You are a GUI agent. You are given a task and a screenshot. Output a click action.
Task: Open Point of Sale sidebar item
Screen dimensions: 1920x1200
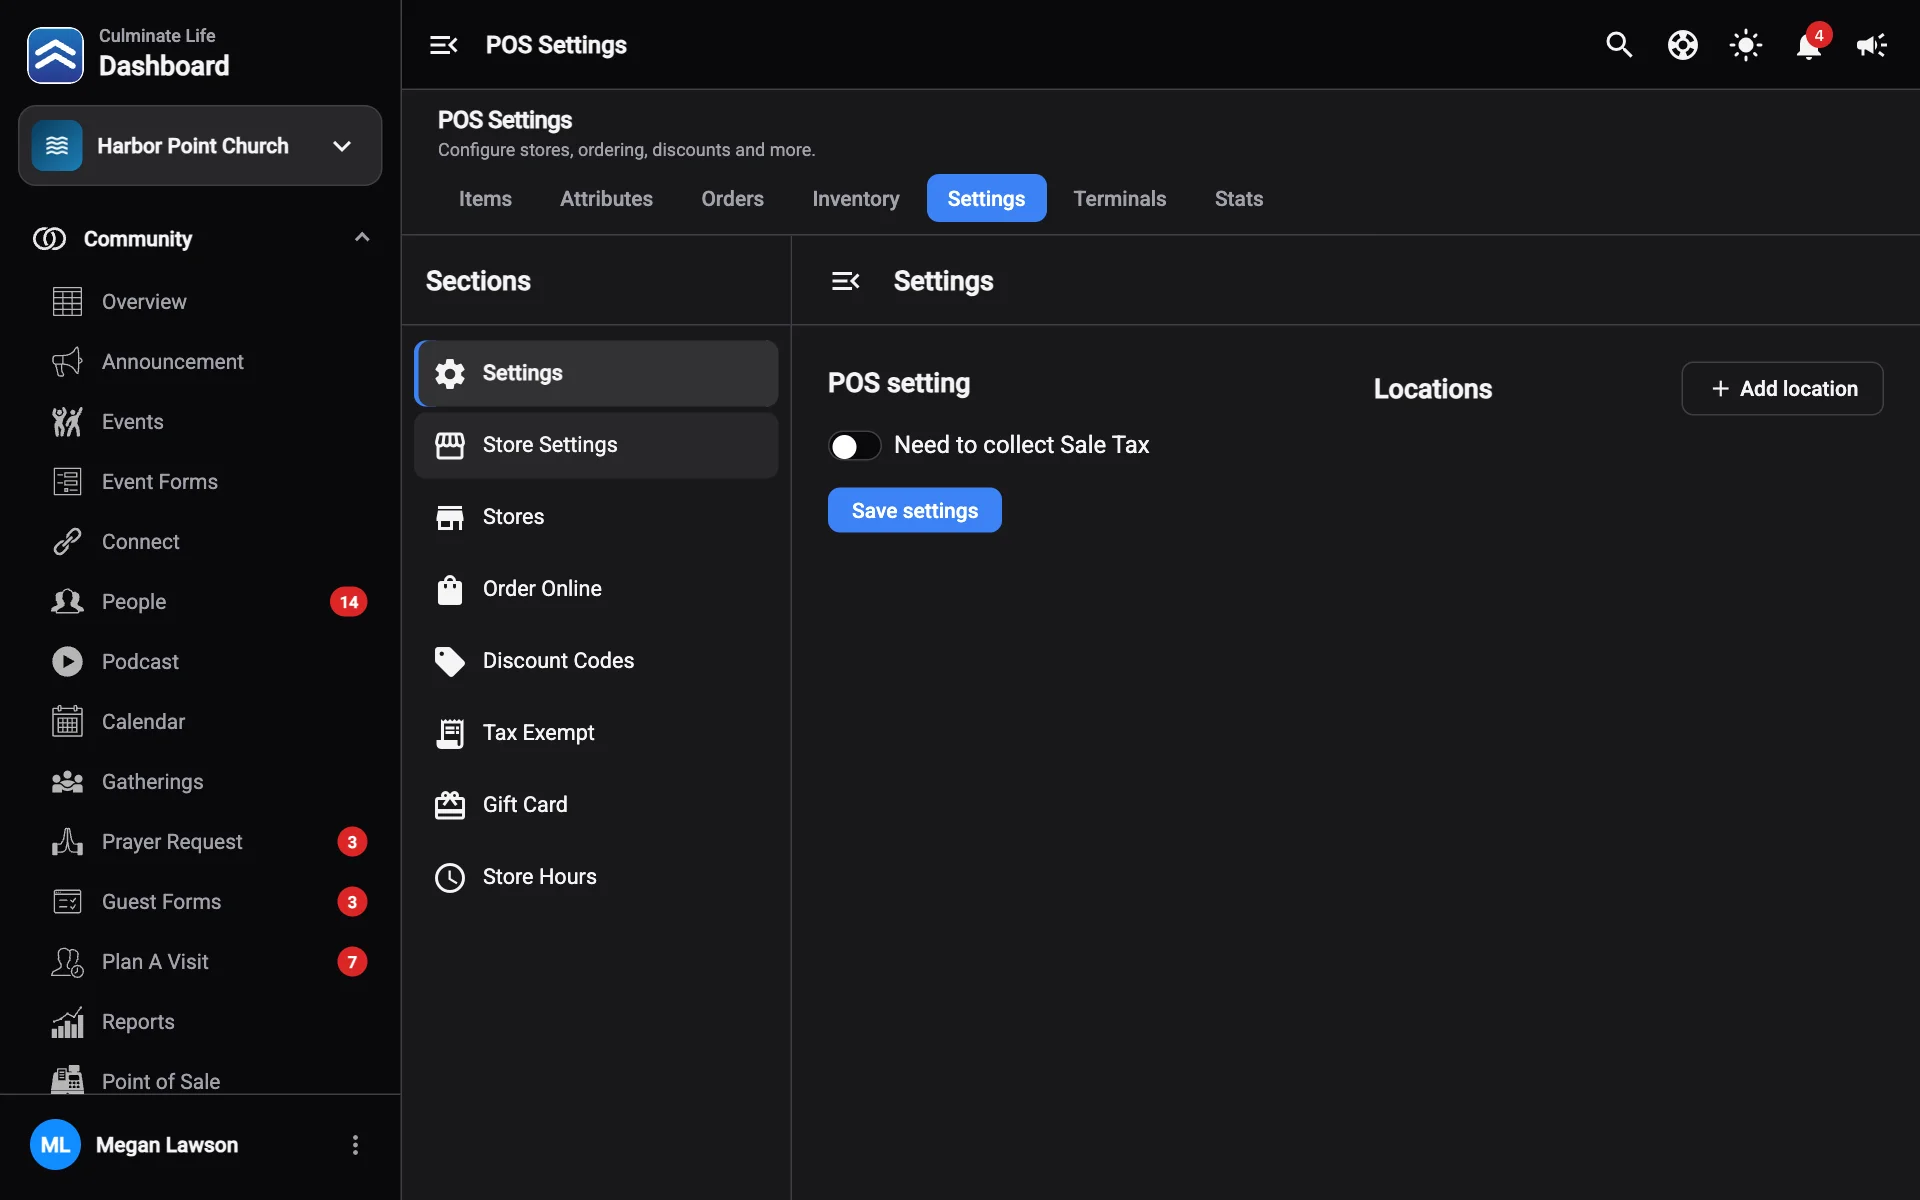[x=200, y=1081]
